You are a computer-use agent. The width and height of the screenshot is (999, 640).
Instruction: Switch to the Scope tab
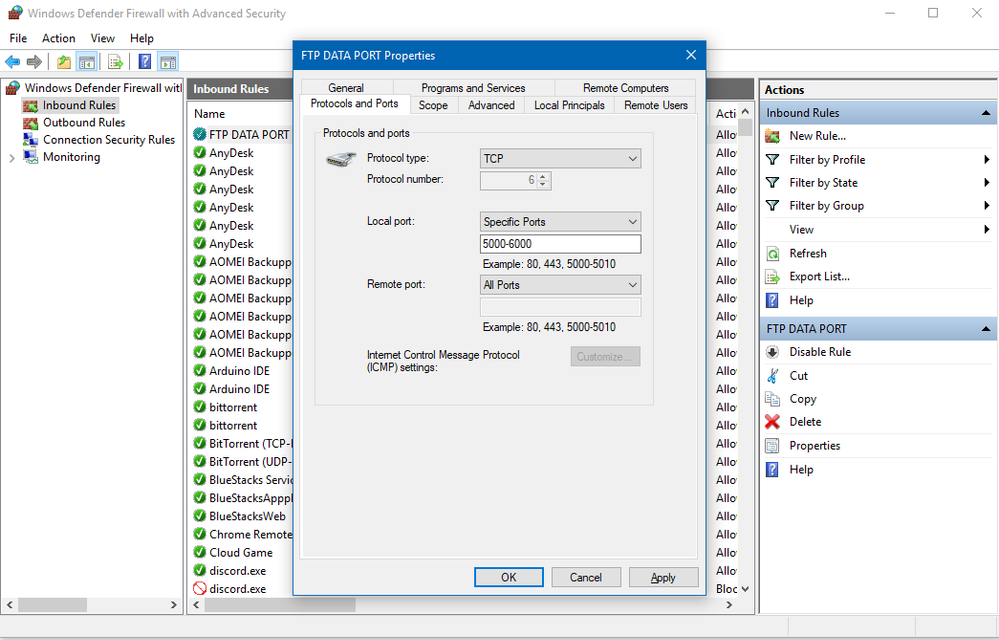433,105
